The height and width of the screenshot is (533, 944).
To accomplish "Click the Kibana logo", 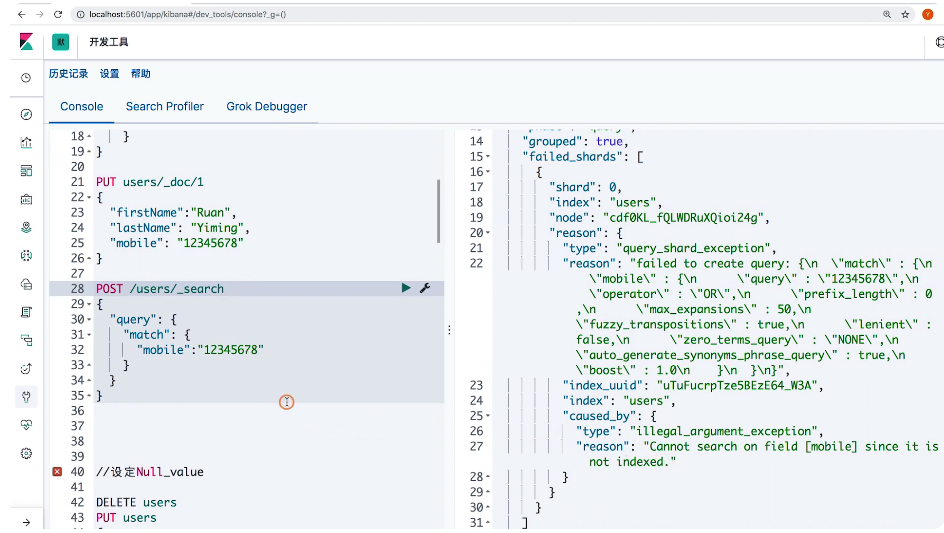I will point(26,42).
